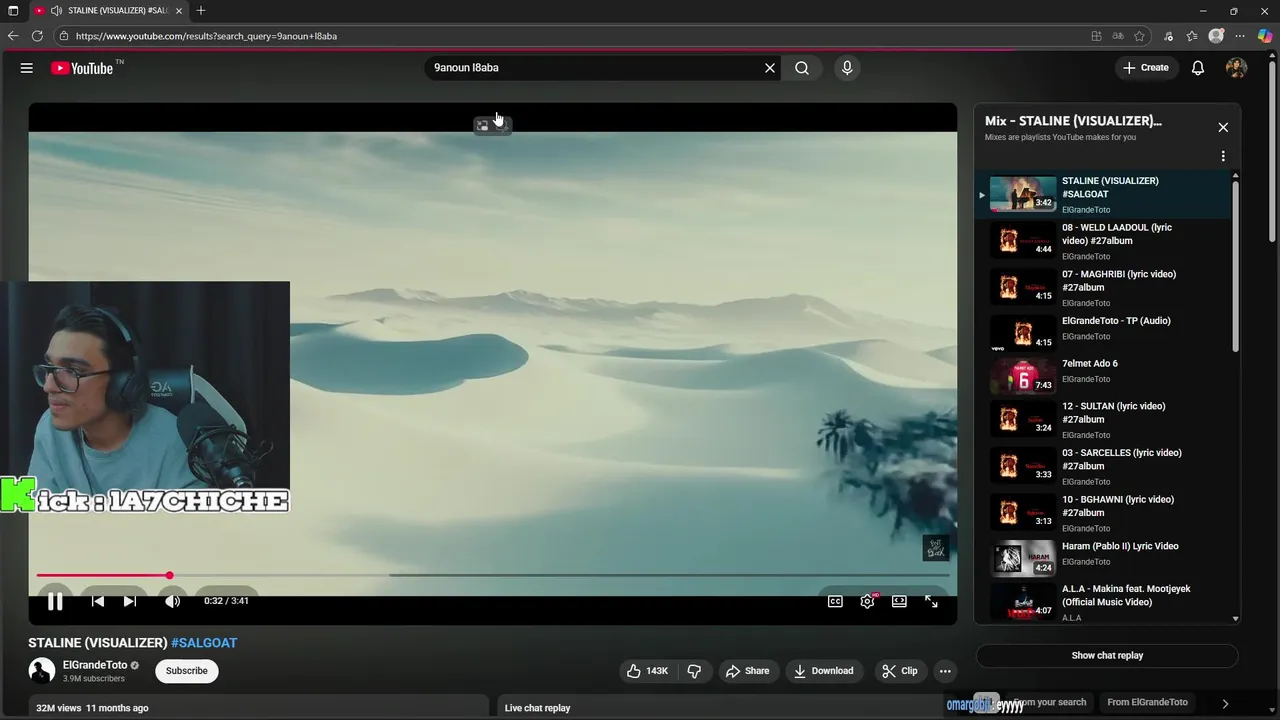Translate the page via address bar icon

pyautogui.click(x=1118, y=36)
